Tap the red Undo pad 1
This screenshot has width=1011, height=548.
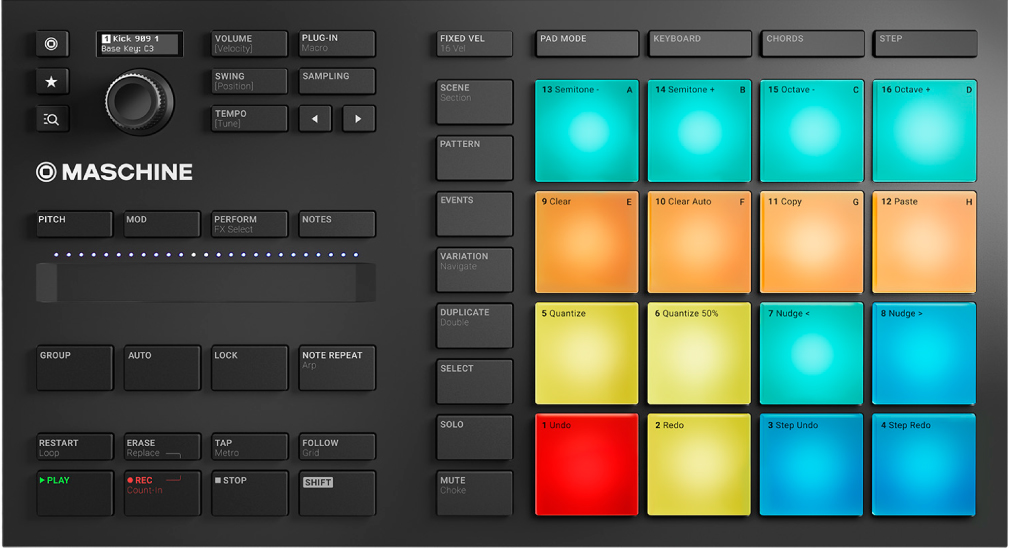point(586,466)
